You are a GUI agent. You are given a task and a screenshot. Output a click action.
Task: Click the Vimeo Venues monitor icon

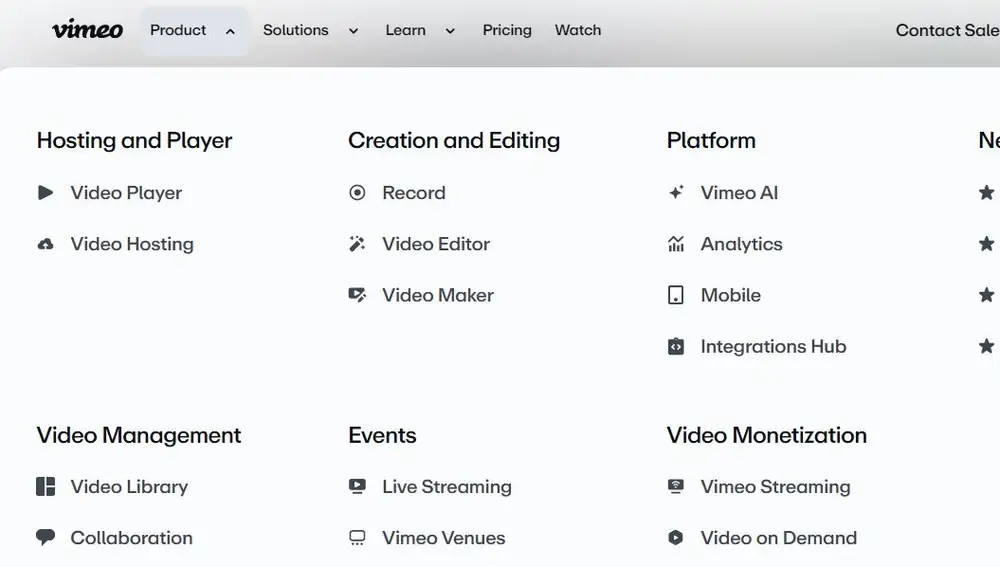tap(357, 538)
